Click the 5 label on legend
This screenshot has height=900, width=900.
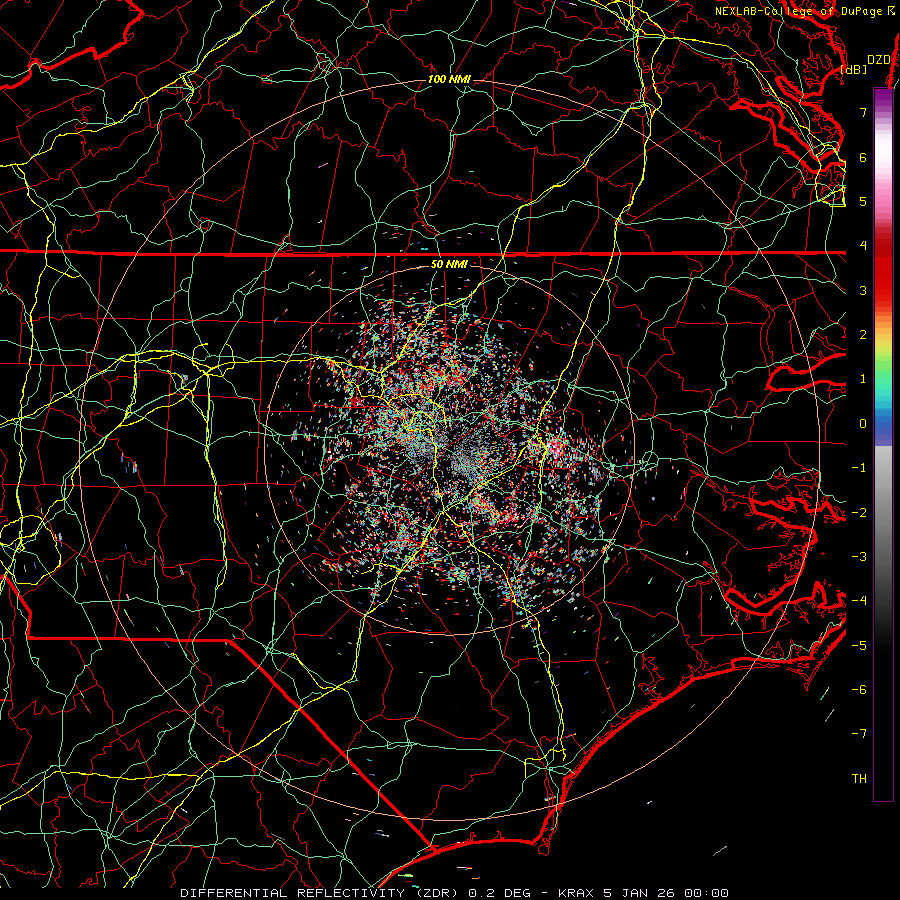coord(863,201)
